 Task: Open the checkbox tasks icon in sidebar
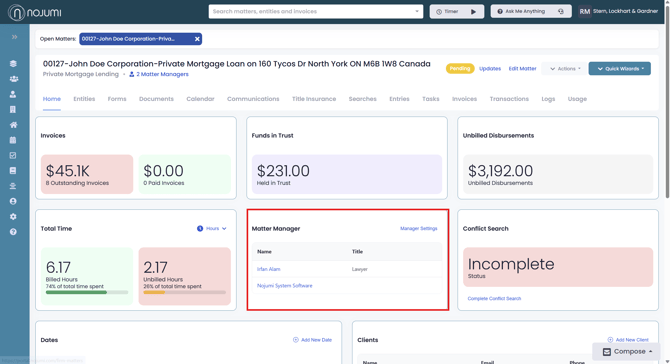click(x=13, y=156)
